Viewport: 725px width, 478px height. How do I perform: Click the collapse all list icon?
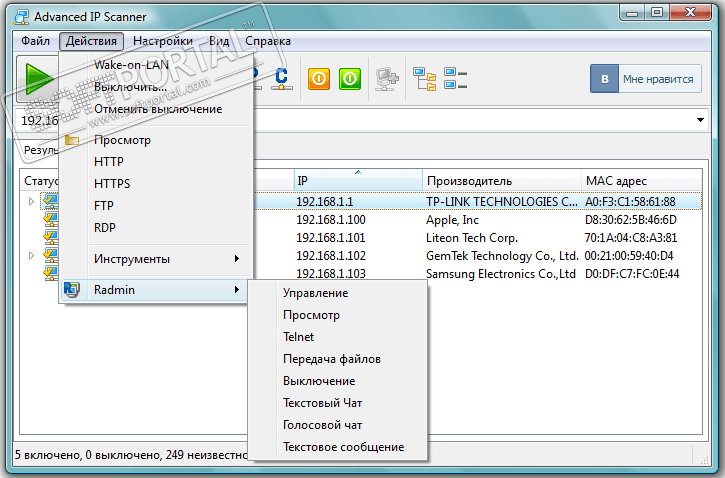tap(455, 79)
